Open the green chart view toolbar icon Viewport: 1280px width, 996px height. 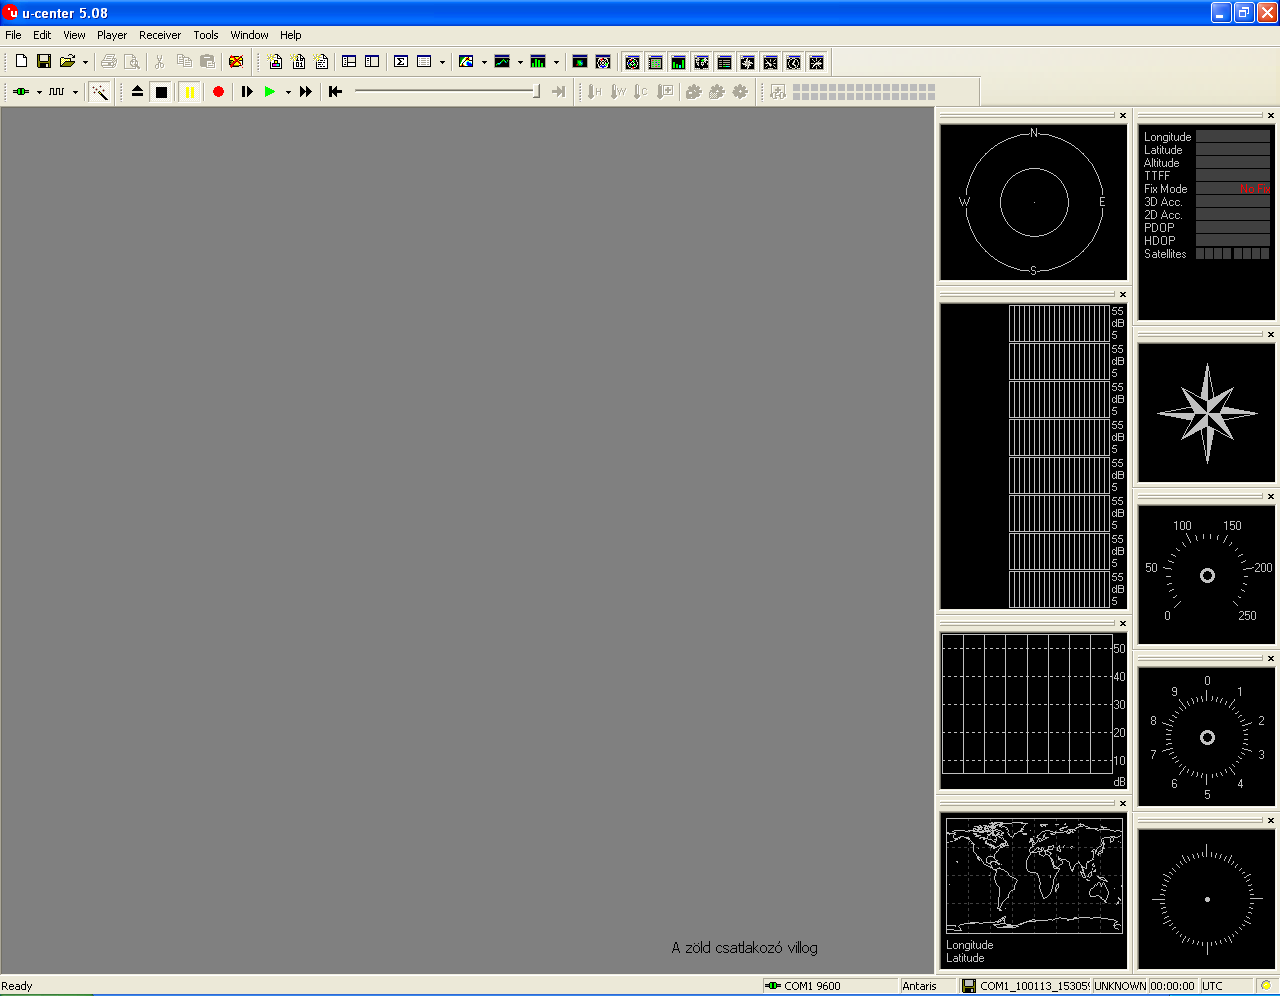(x=502, y=62)
